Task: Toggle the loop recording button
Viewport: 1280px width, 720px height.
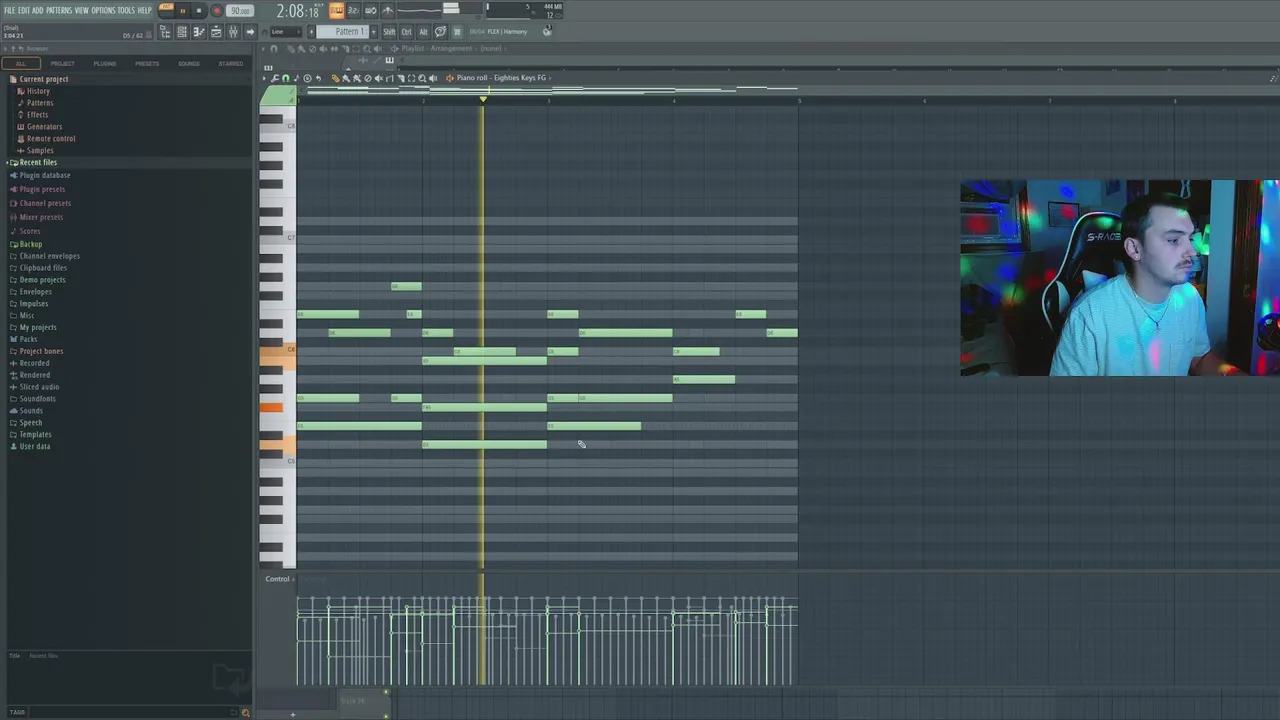Action: [x=370, y=11]
